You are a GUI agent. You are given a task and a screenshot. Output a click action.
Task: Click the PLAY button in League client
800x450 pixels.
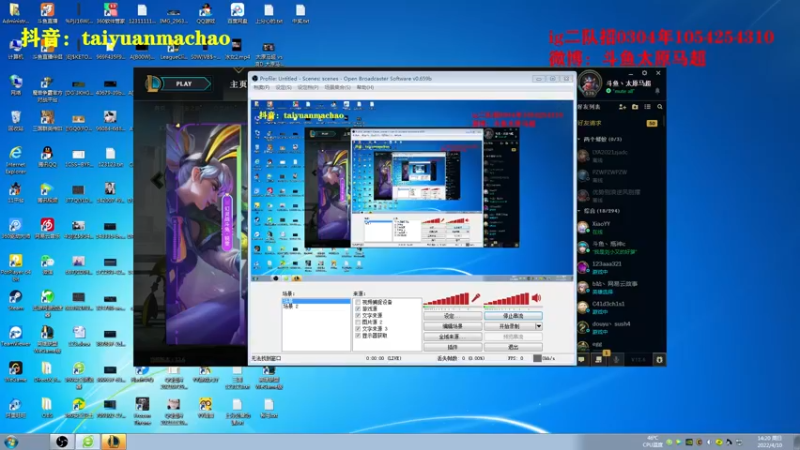(186, 84)
